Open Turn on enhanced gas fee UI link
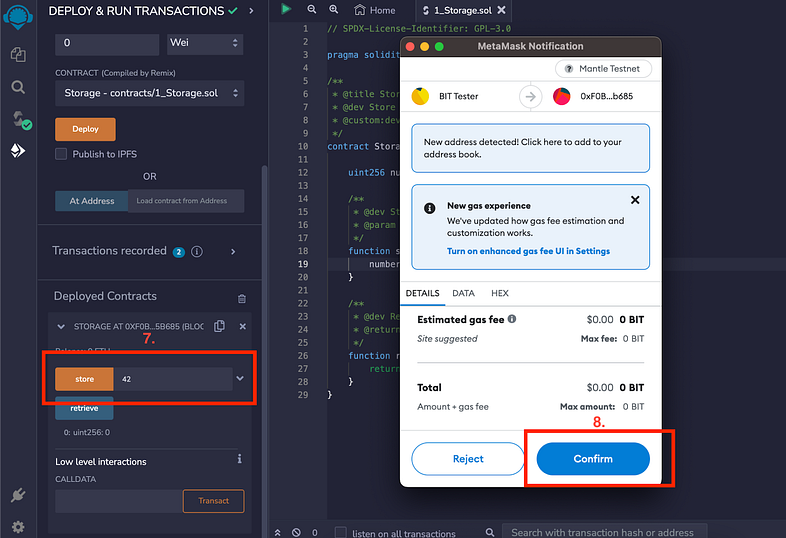 coord(528,251)
